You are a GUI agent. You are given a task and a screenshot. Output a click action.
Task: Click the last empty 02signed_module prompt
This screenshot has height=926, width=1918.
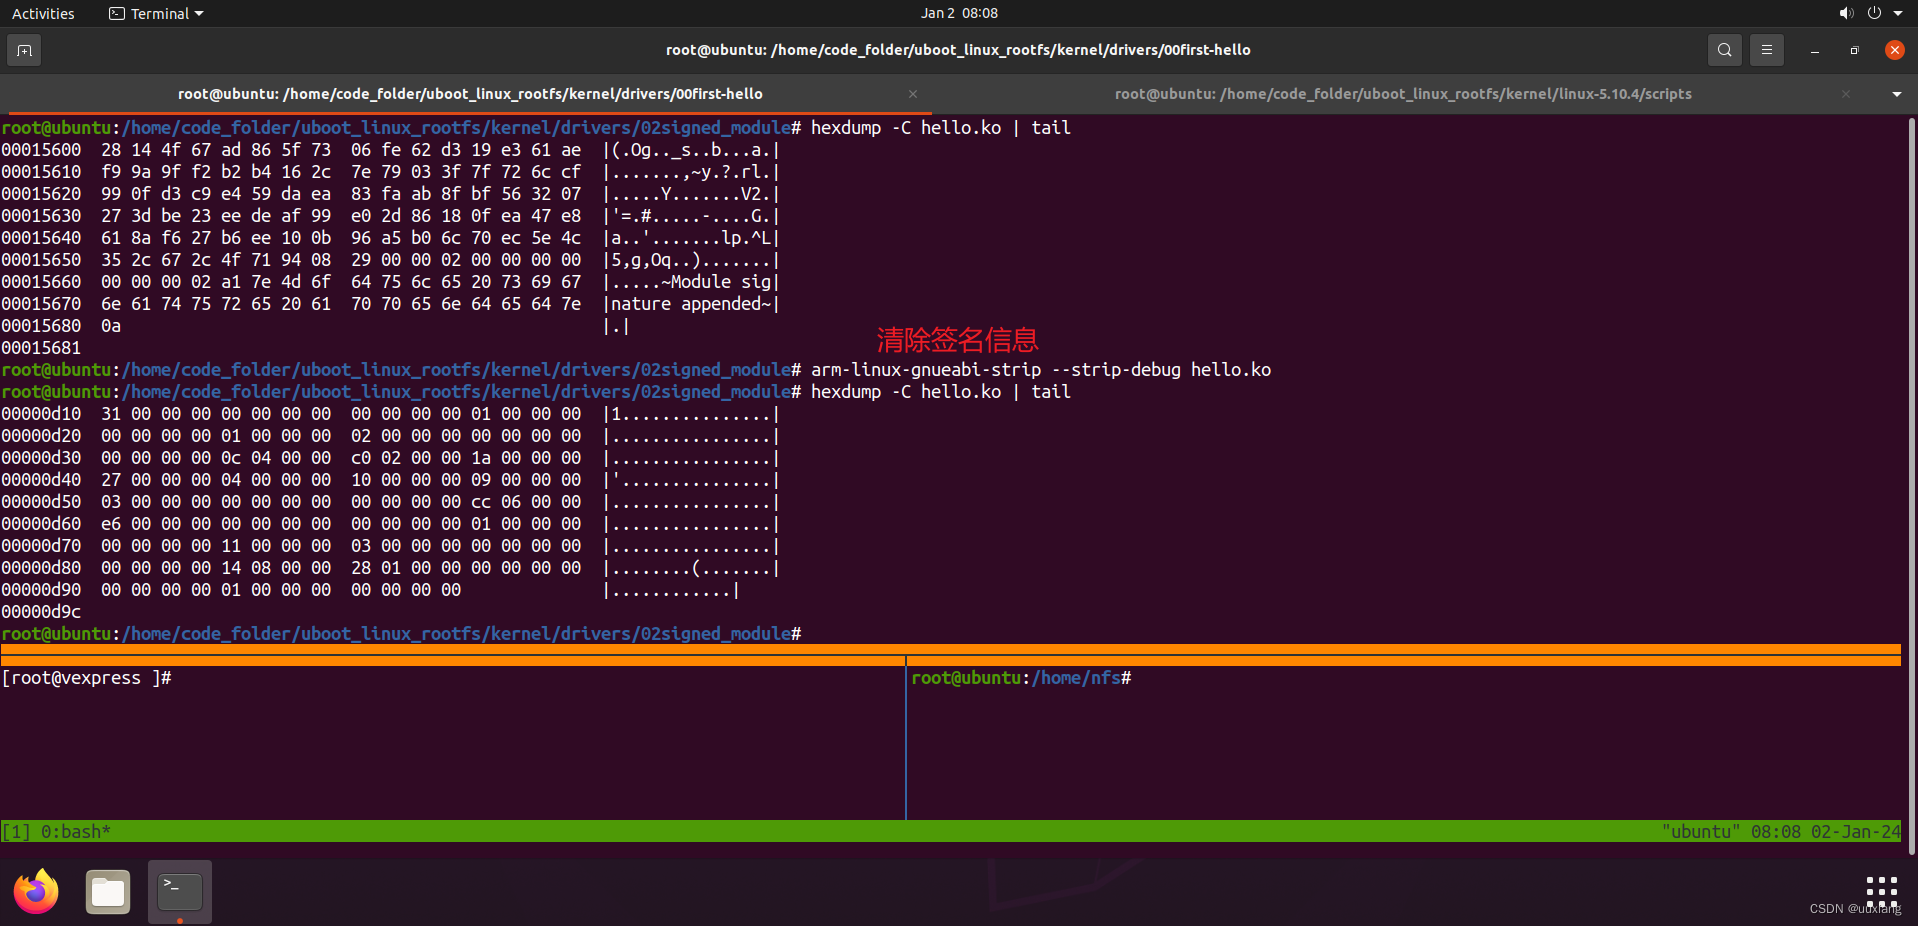tap(402, 634)
